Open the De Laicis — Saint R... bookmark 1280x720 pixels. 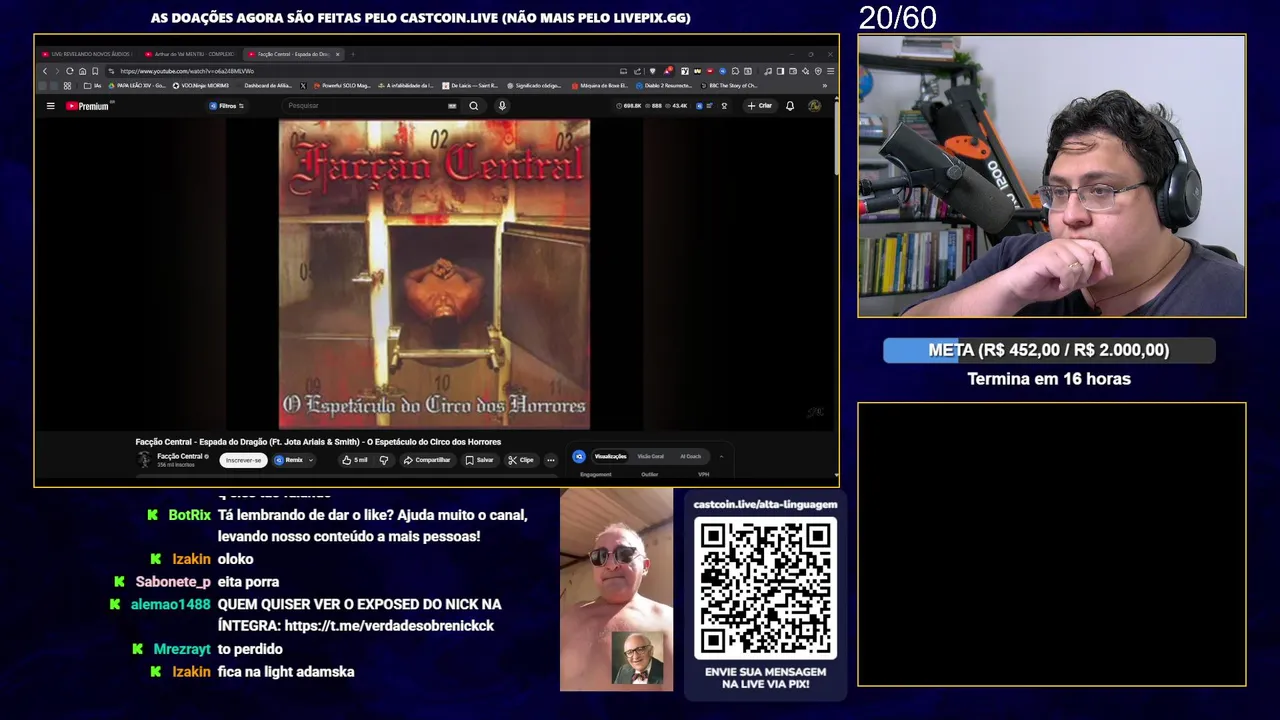point(470,86)
